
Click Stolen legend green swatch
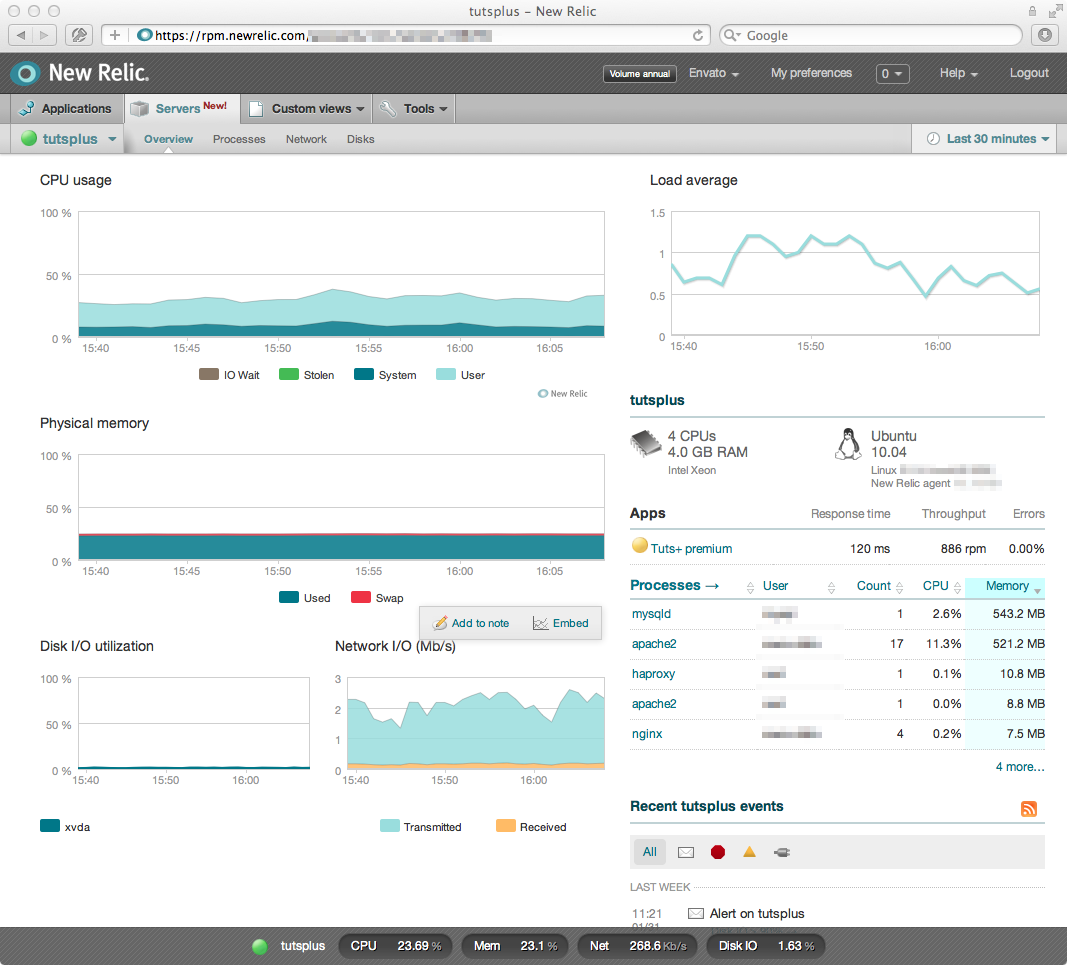click(289, 374)
